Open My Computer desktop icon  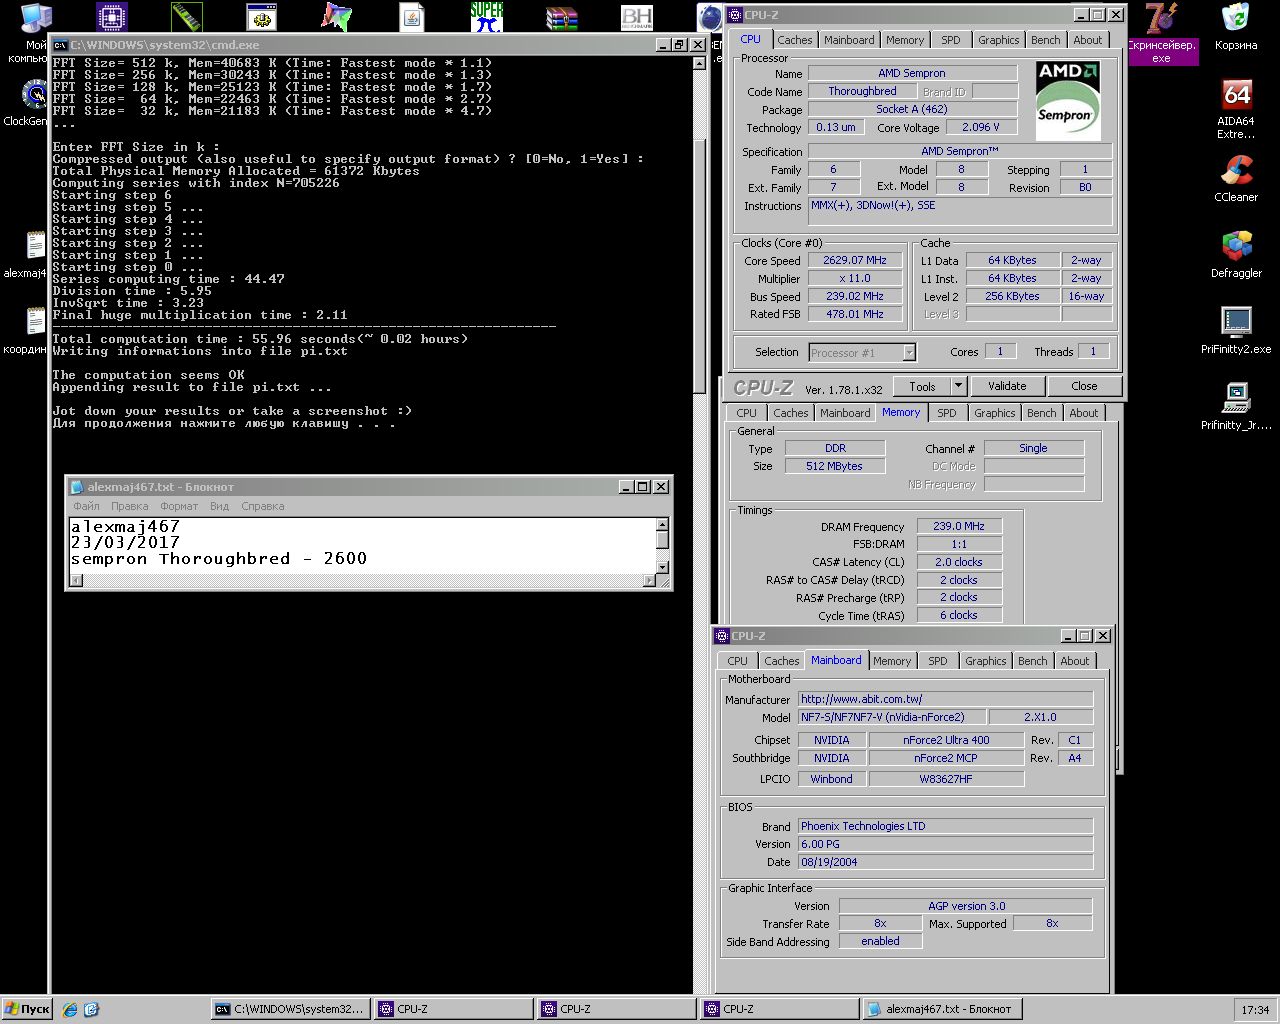[36, 17]
